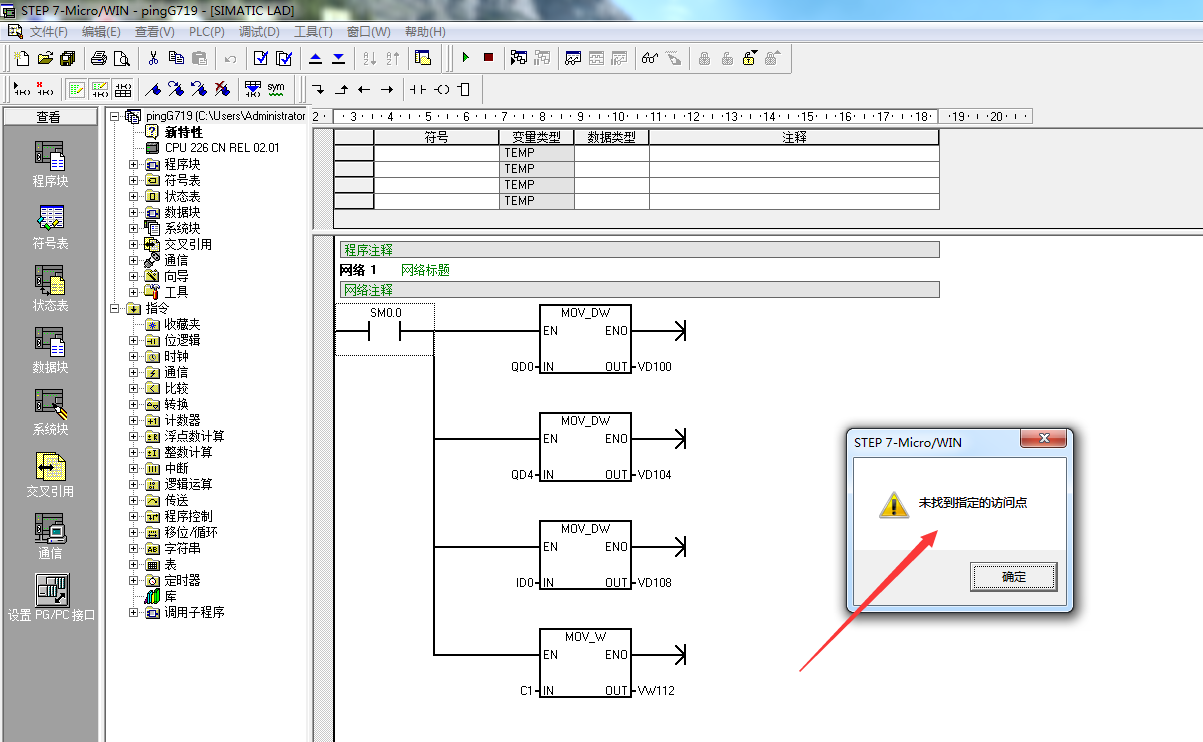Click the VD100 output address
This screenshot has height=742, width=1203.
click(x=654, y=367)
